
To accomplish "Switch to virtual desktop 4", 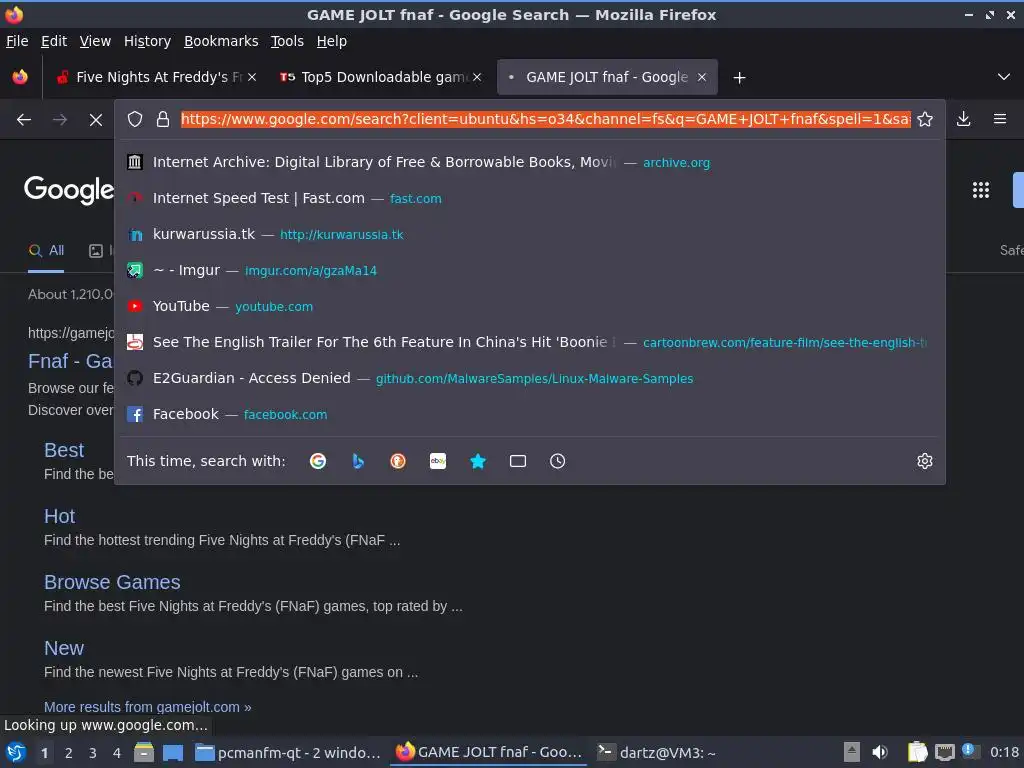I will (x=117, y=753).
